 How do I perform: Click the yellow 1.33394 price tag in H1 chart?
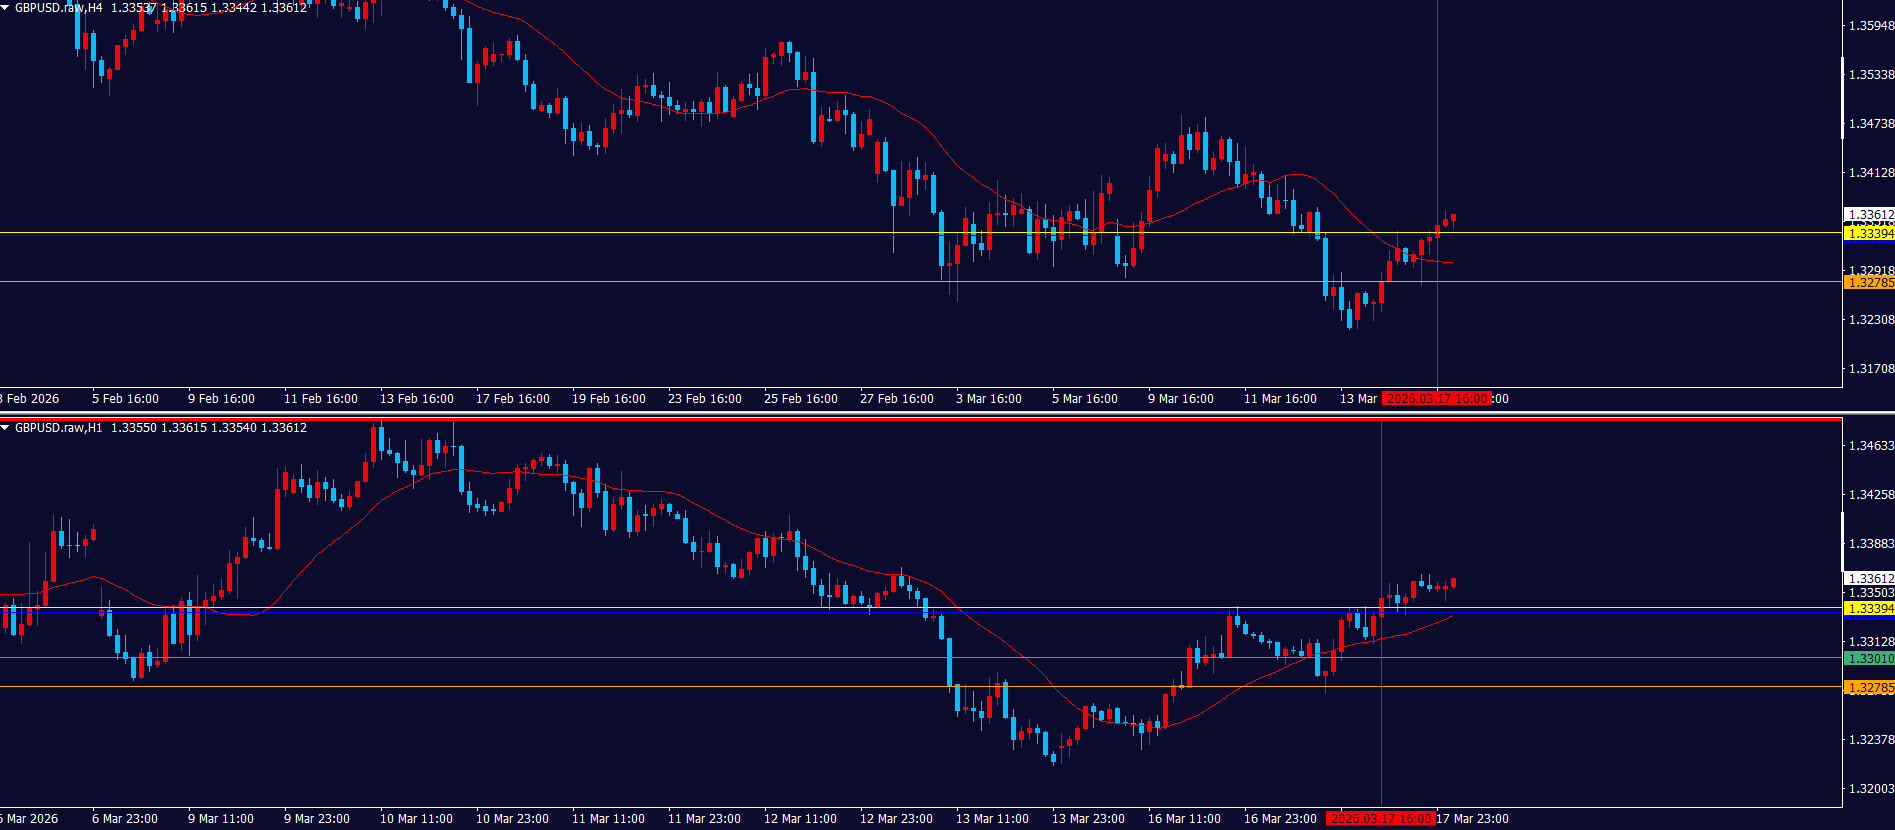(x=1868, y=609)
